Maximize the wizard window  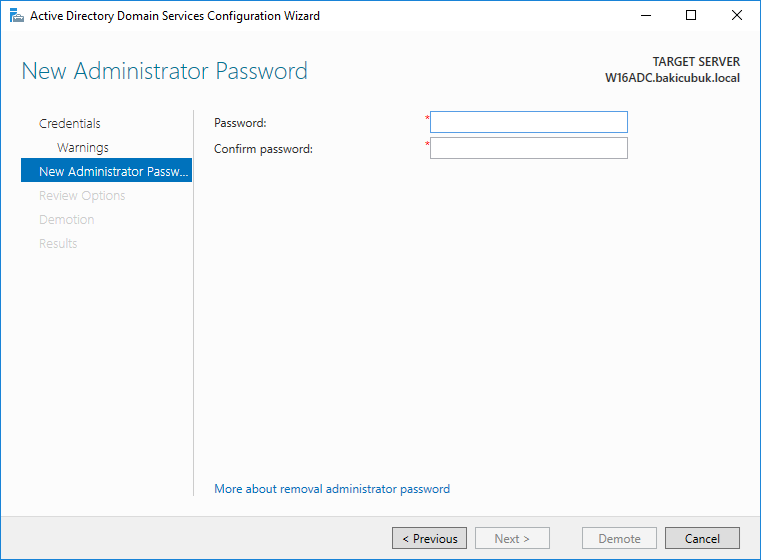691,16
